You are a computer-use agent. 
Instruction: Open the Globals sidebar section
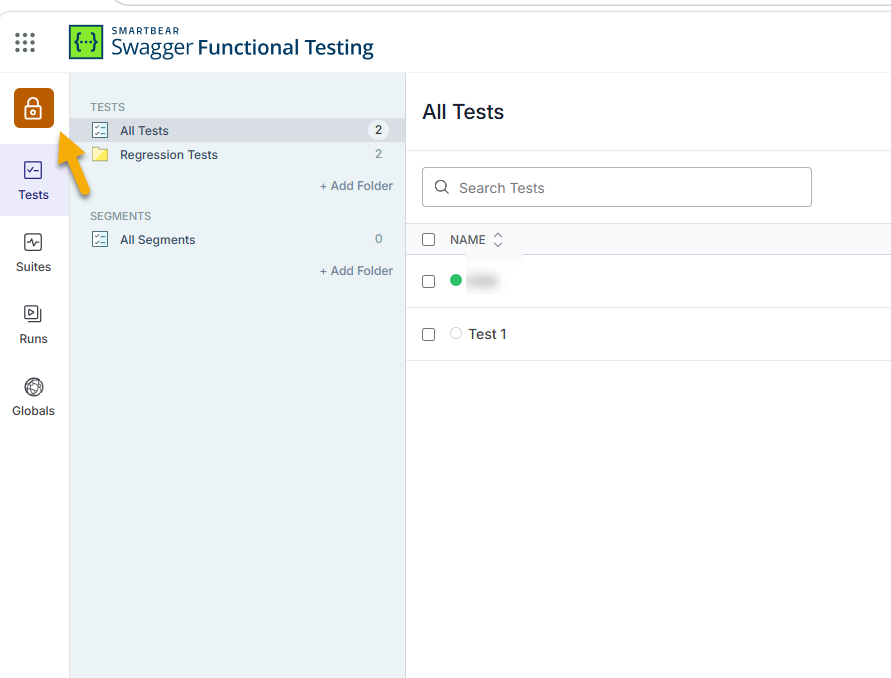(34, 397)
